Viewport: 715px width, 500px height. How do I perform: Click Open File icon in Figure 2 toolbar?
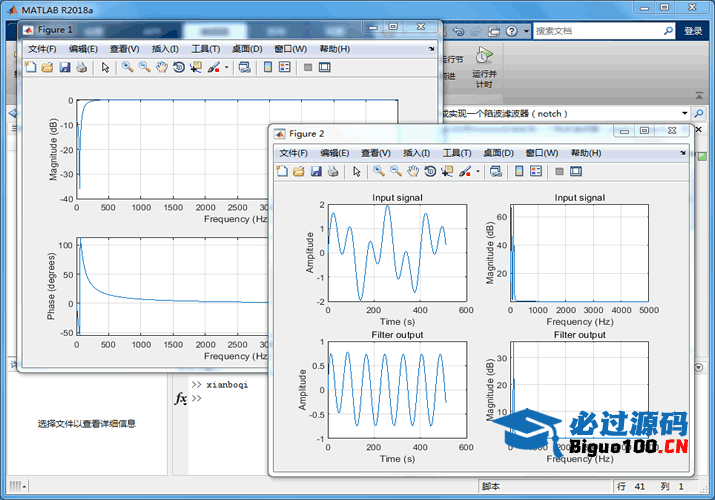299,171
